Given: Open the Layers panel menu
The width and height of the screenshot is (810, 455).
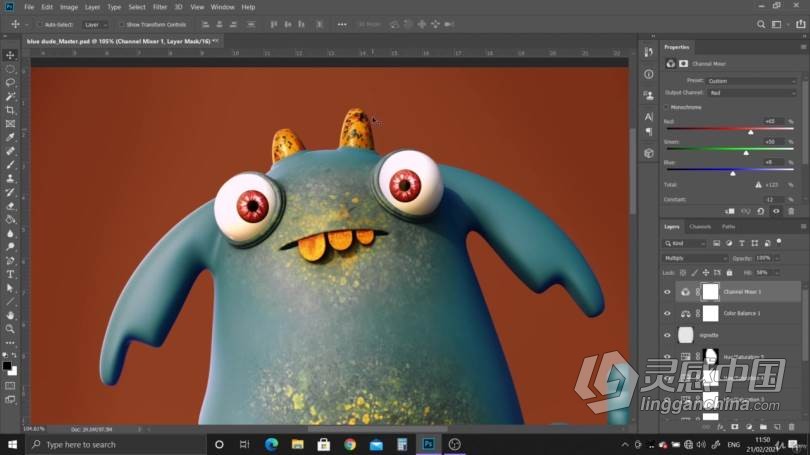Looking at the screenshot, I should [x=803, y=227].
